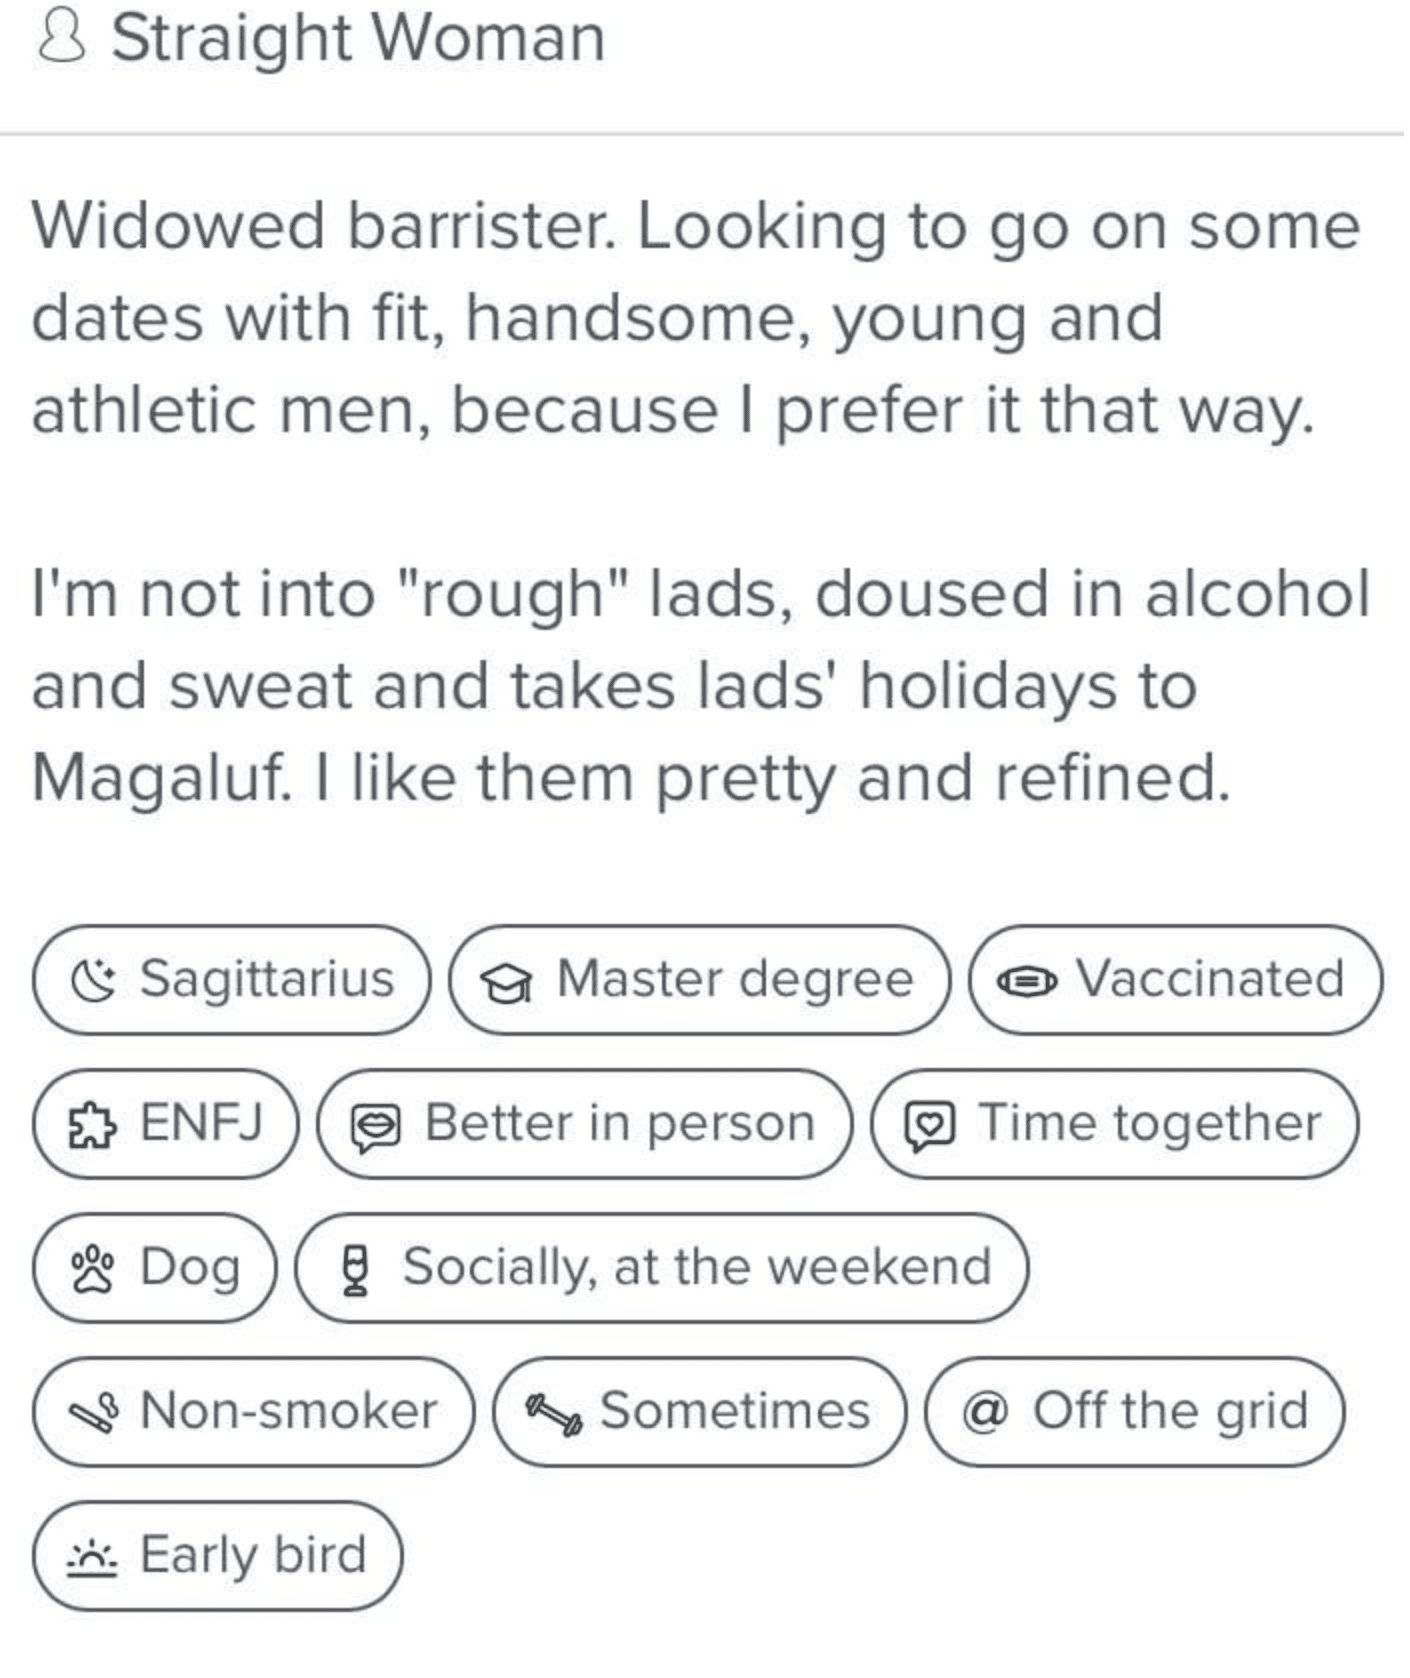Click the person icon beside Straight Woman

(59, 39)
